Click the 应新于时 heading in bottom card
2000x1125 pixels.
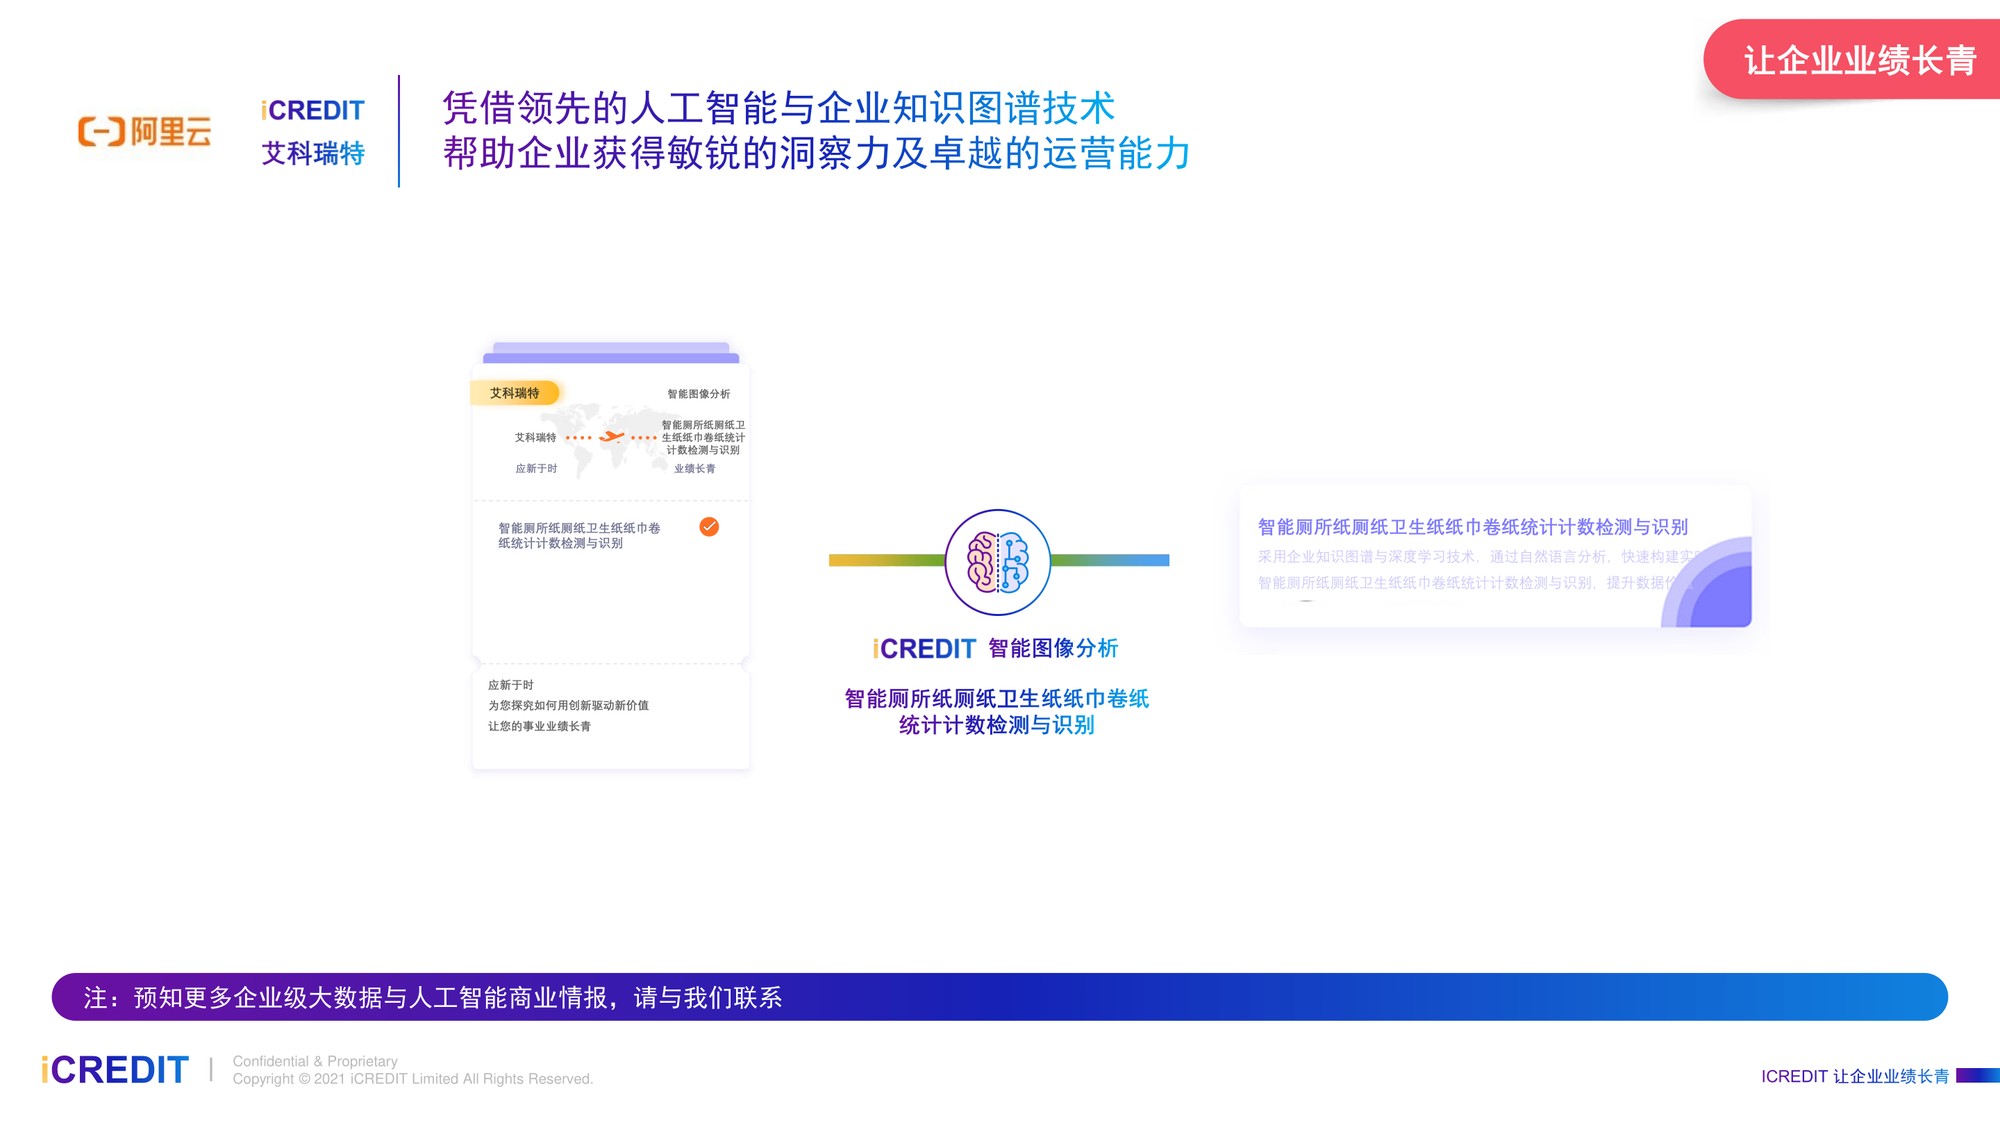coord(510,685)
